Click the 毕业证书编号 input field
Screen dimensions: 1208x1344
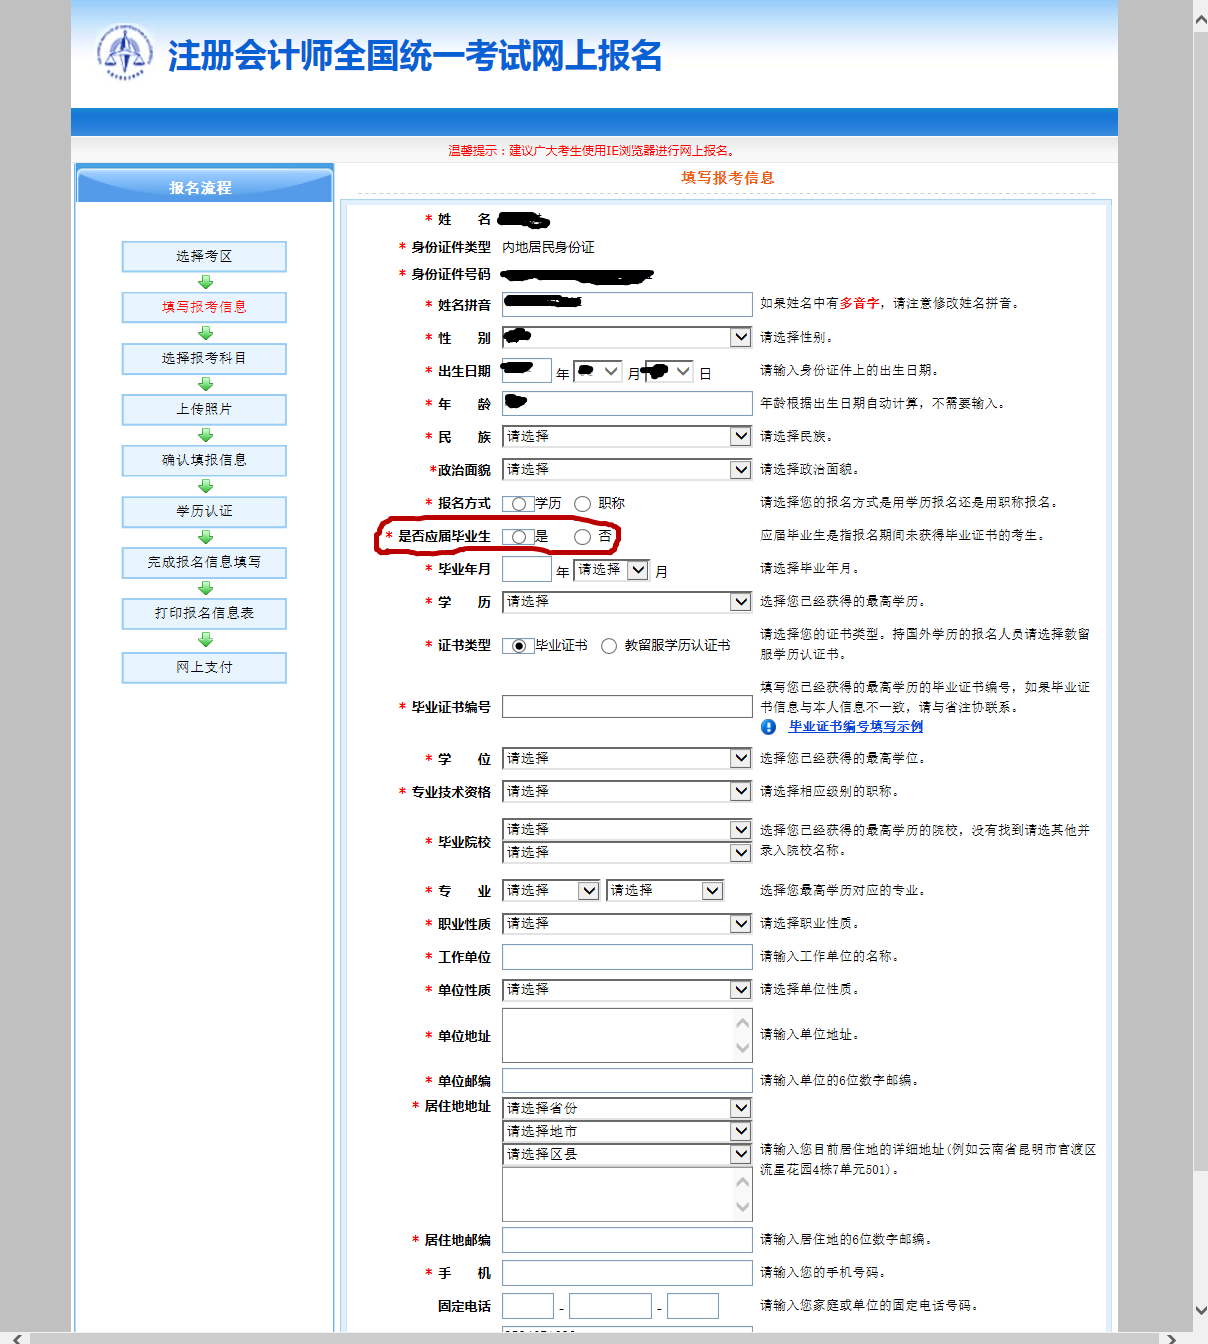[627, 707]
